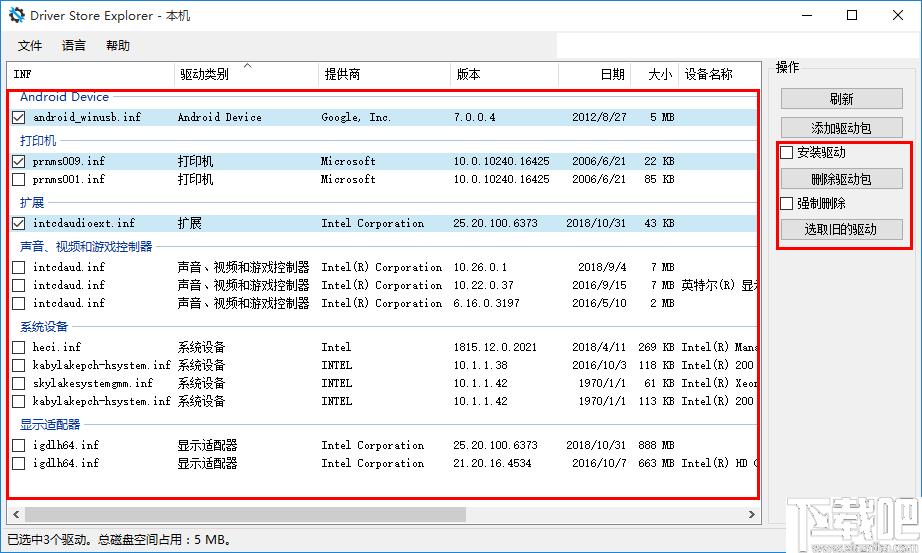Screen dimensions: 922x553
Task: Collapse the 显示适配器 group header
Action: click(50, 424)
